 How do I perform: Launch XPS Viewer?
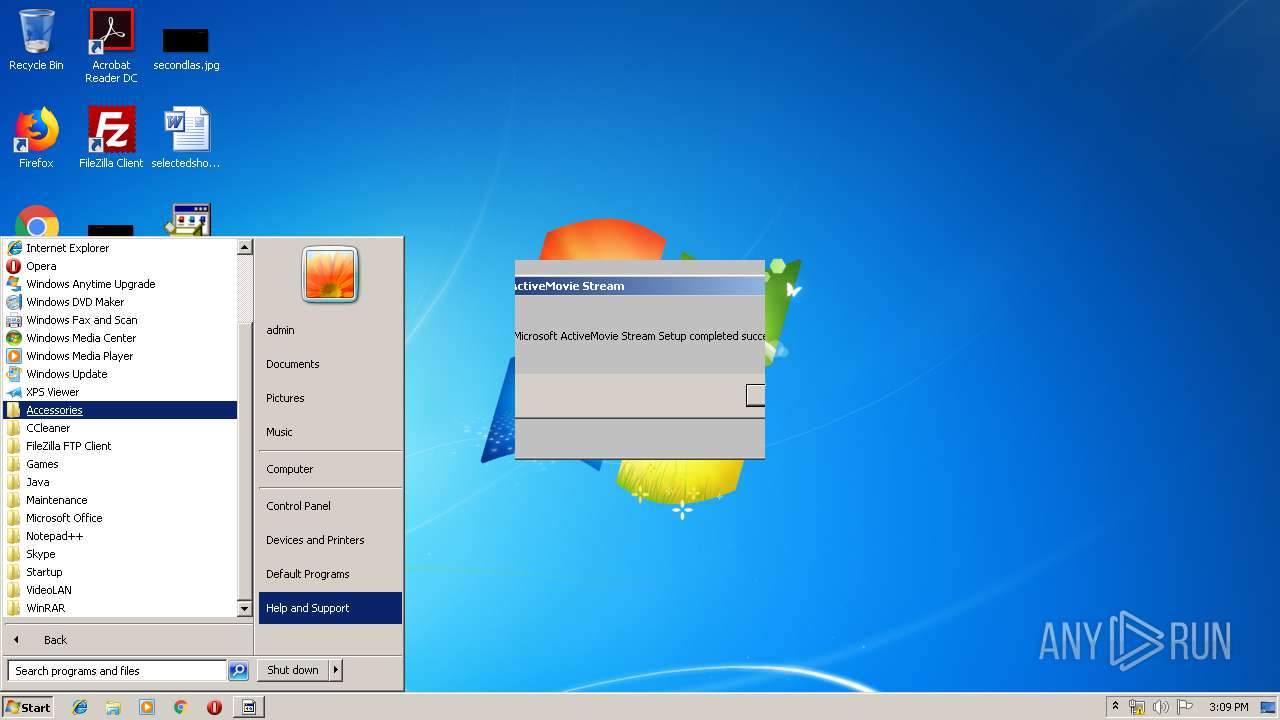[x=120, y=392]
